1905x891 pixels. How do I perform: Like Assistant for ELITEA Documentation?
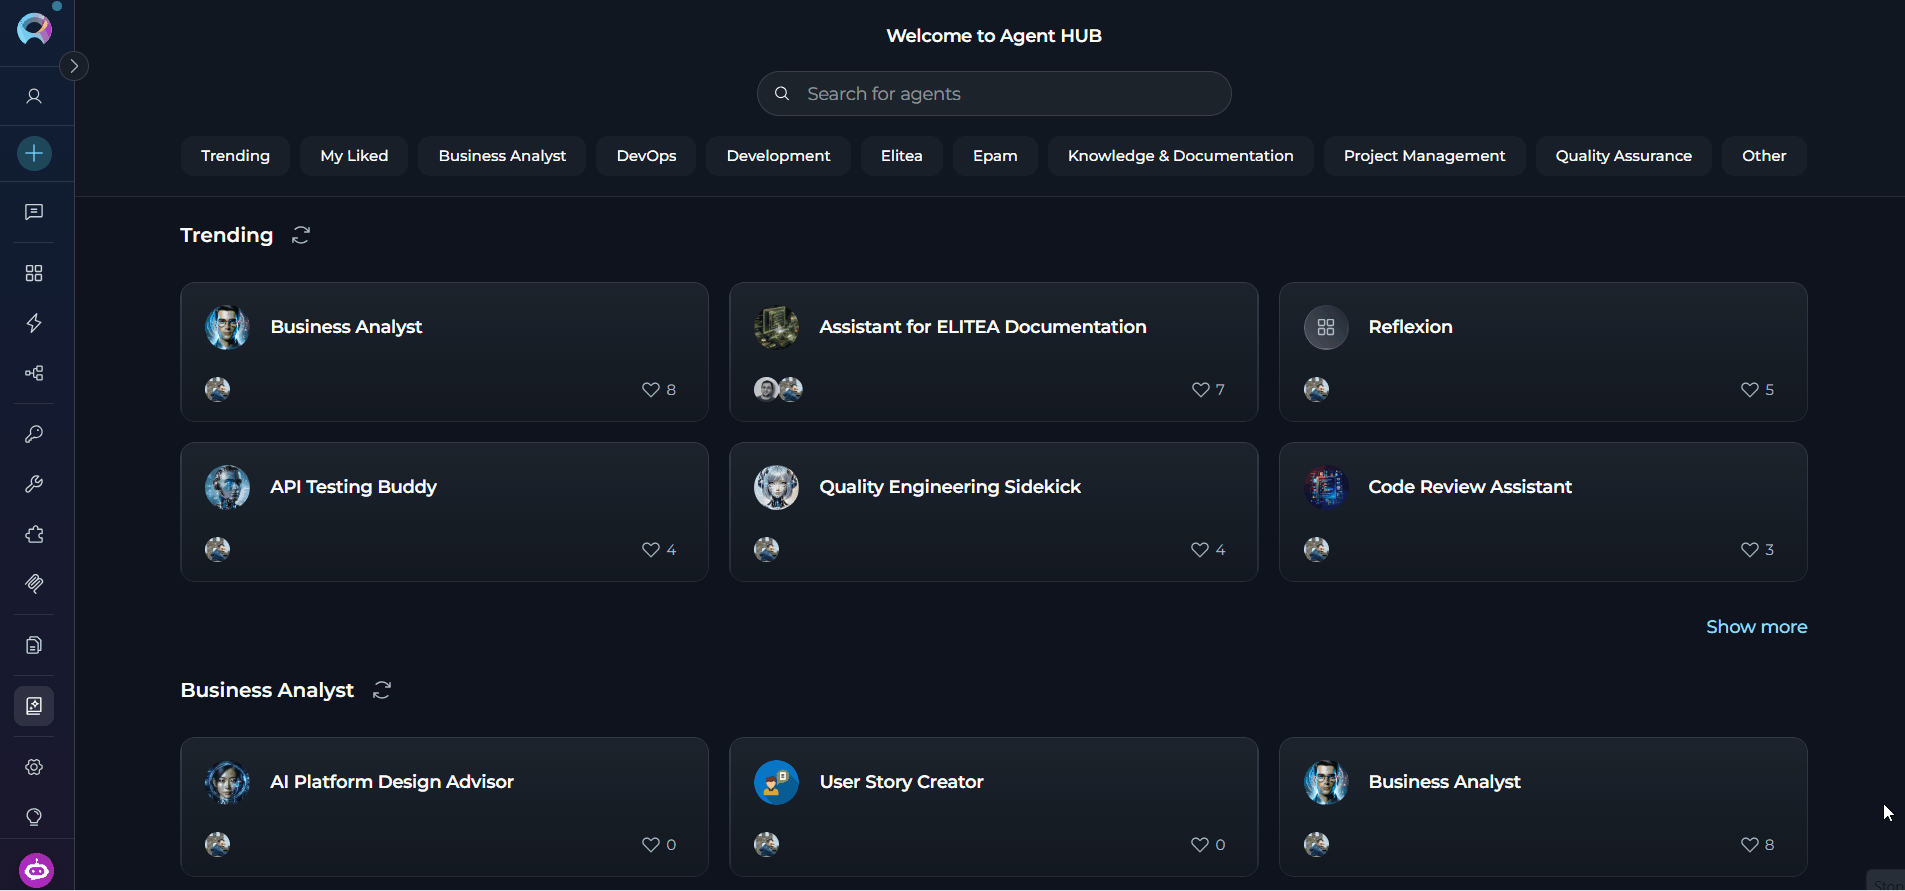(1200, 390)
